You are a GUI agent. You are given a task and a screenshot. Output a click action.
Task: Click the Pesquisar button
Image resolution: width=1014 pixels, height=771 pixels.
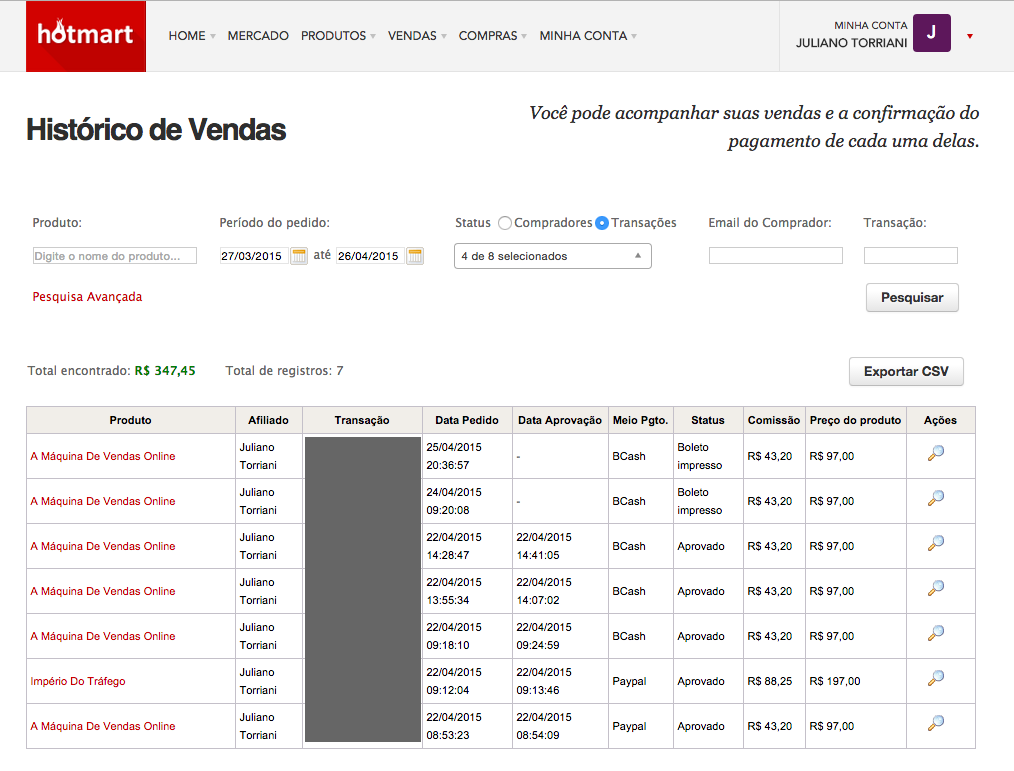[x=912, y=298]
